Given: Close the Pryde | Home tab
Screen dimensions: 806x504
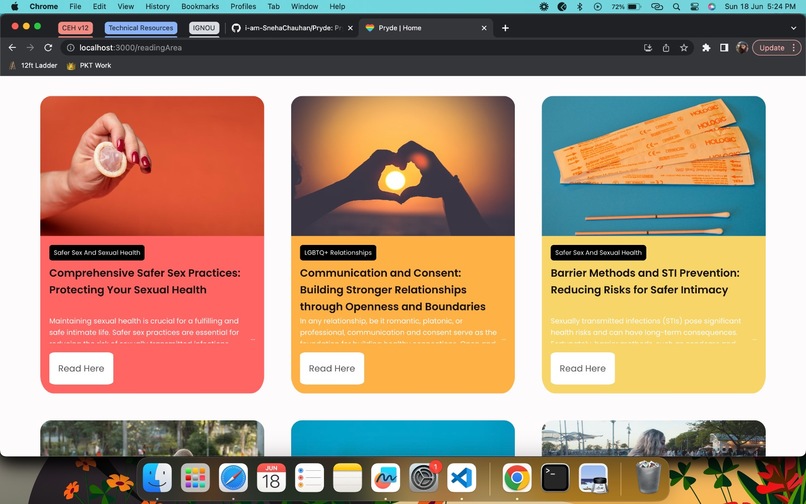Looking at the screenshot, I should [x=484, y=28].
